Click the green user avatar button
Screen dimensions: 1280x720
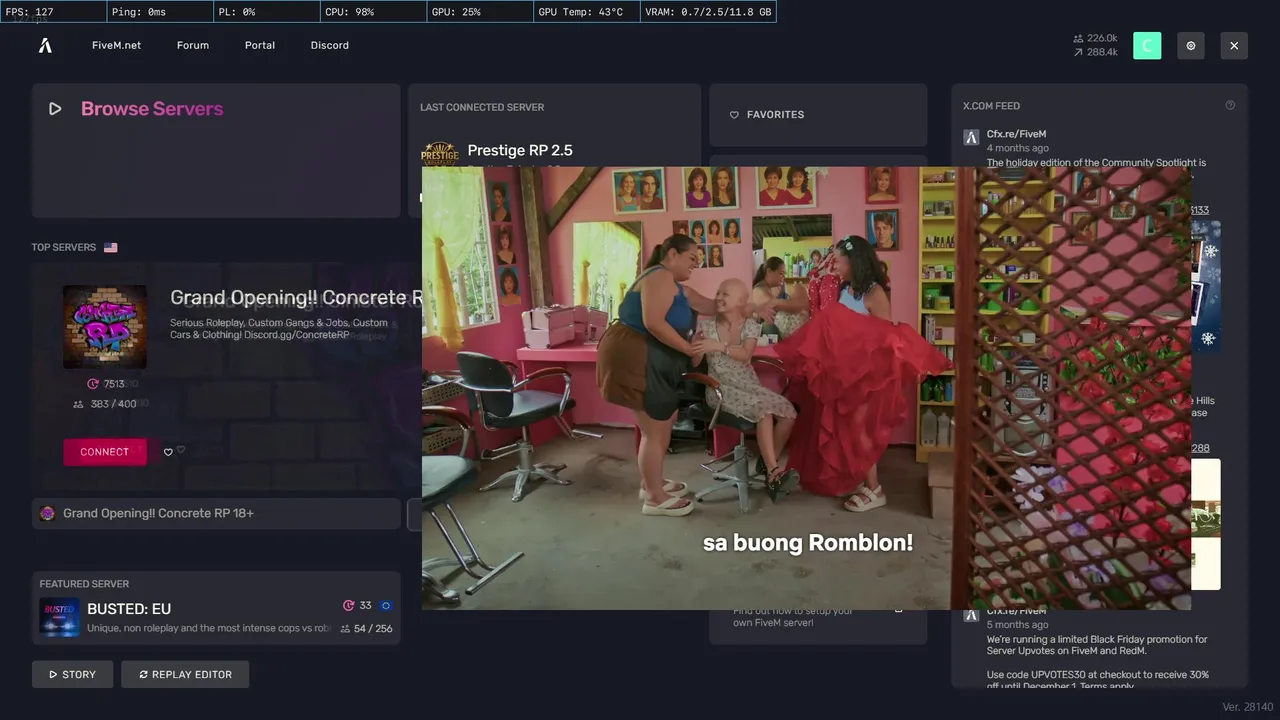(1147, 45)
